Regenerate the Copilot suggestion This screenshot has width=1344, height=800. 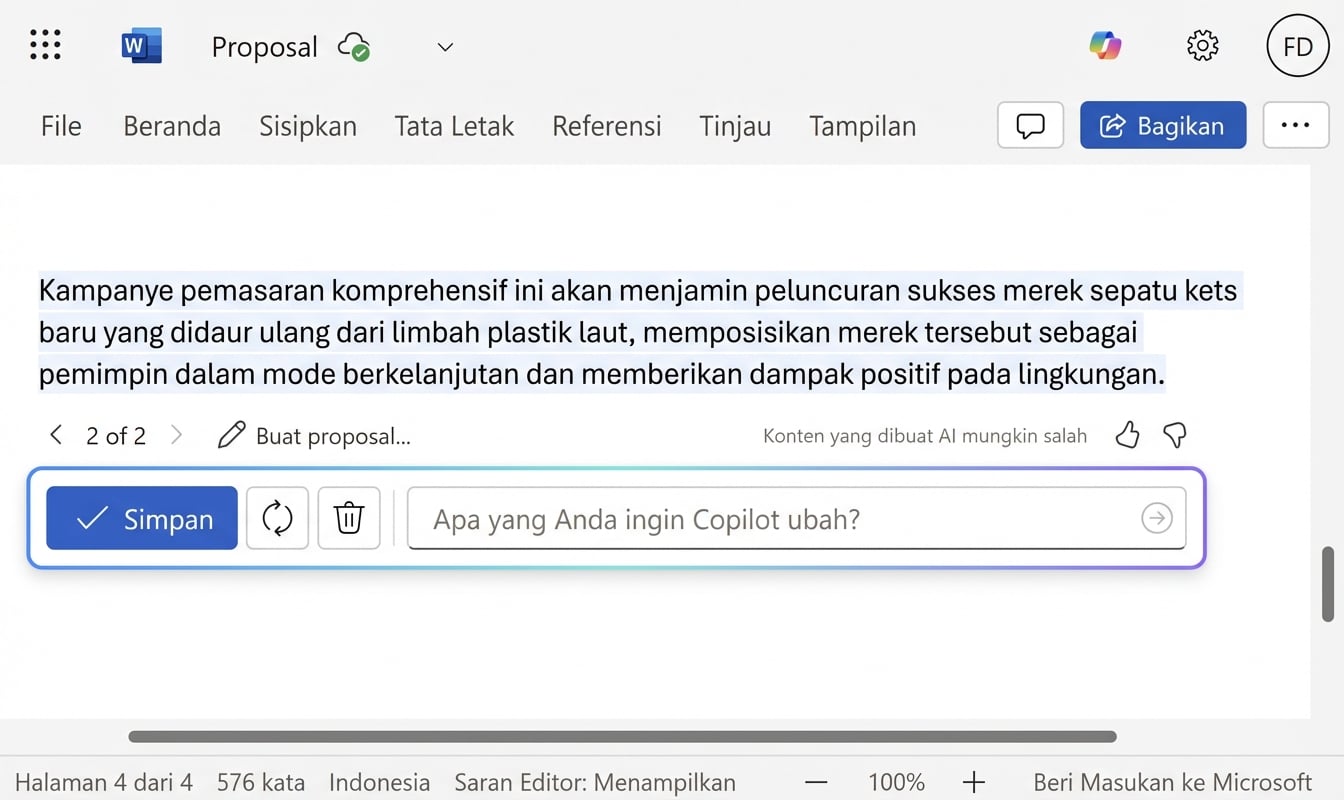[277, 518]
